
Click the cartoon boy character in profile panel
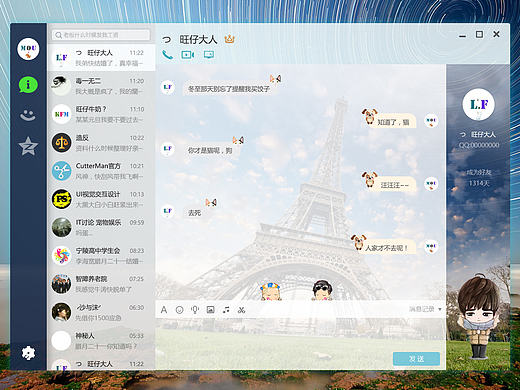479,317
